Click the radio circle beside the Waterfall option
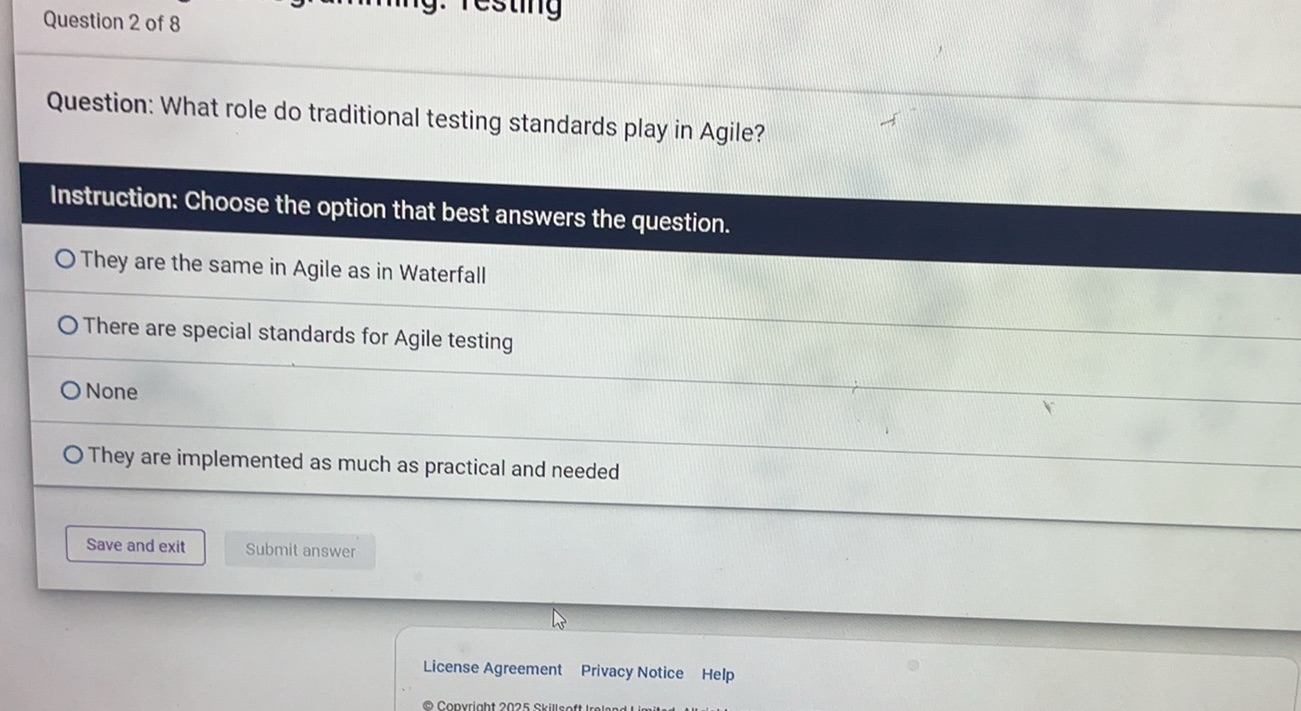 click(64, 258)
